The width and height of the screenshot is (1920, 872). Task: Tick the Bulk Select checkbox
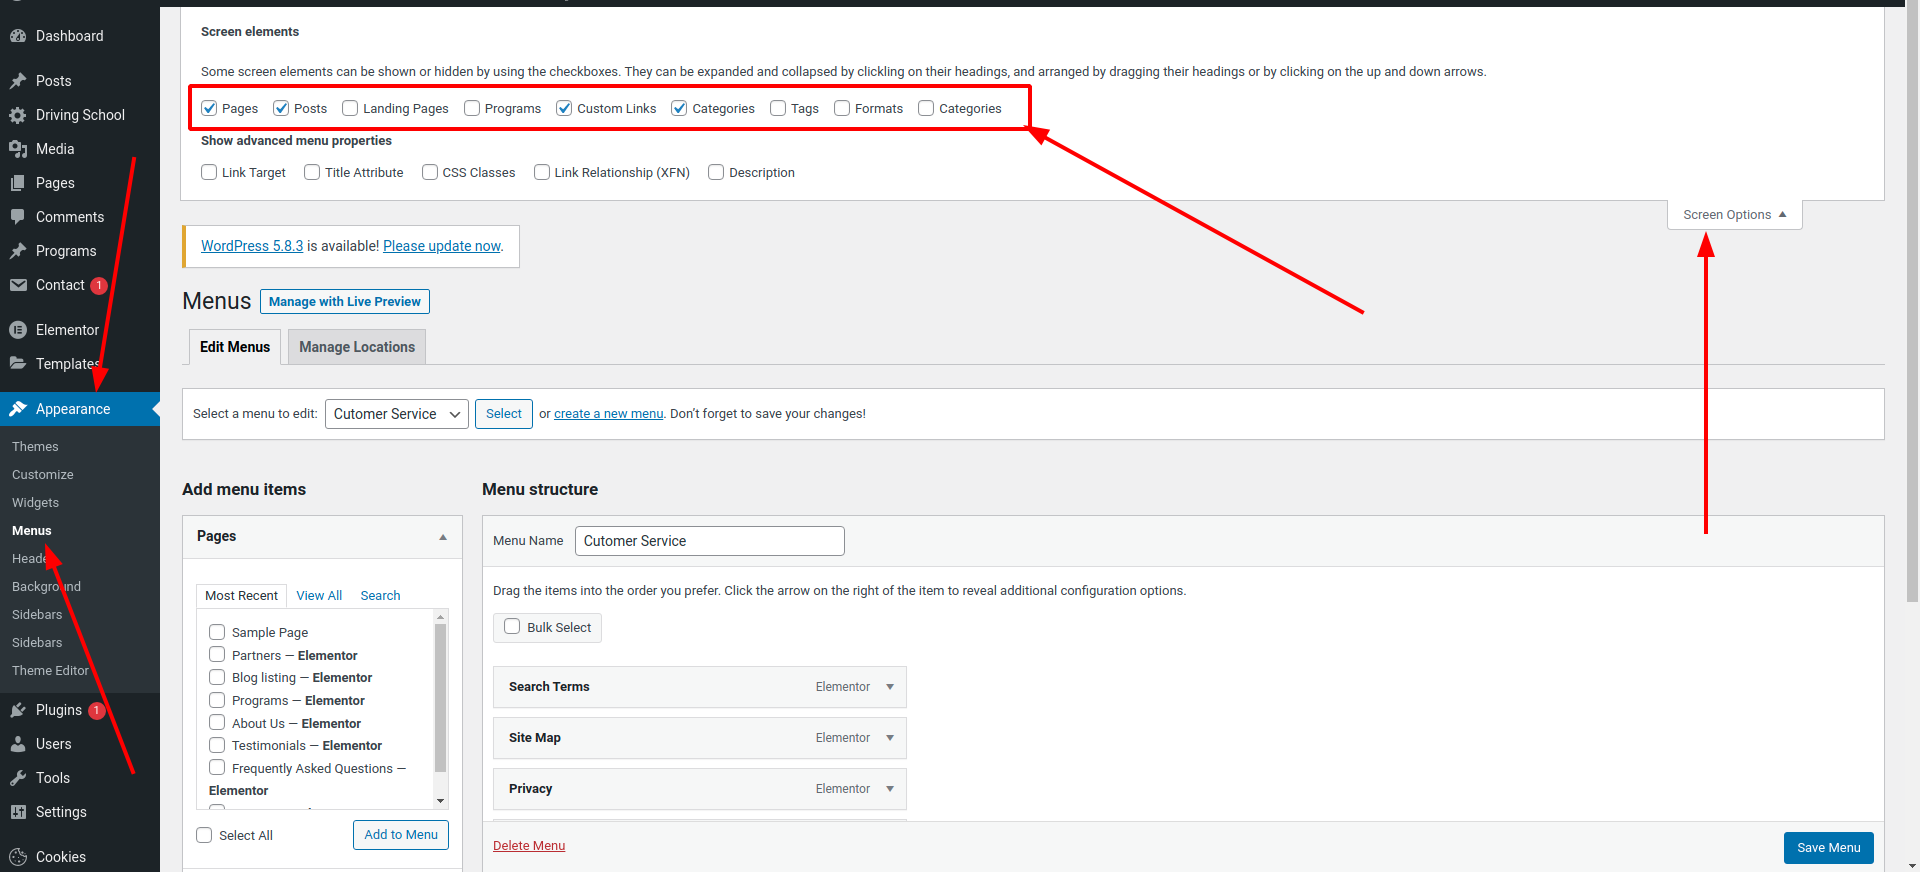pos(512,627)
